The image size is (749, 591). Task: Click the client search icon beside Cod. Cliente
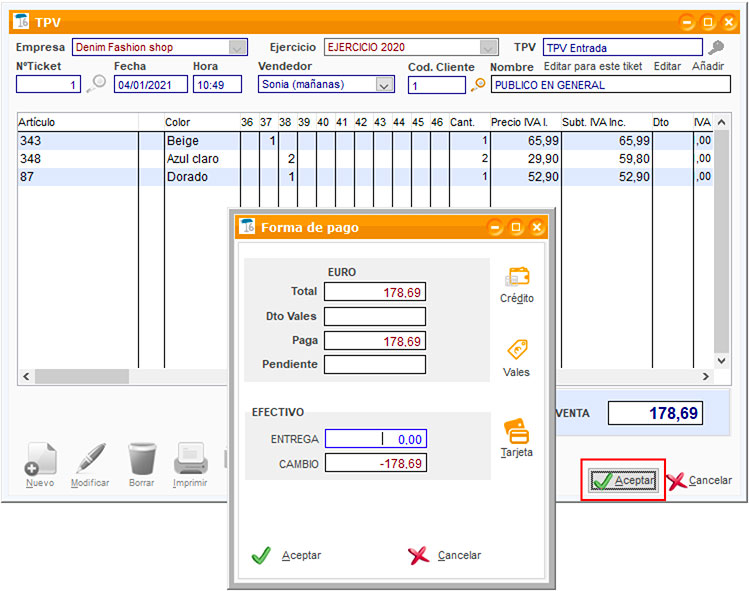point(478,85)
